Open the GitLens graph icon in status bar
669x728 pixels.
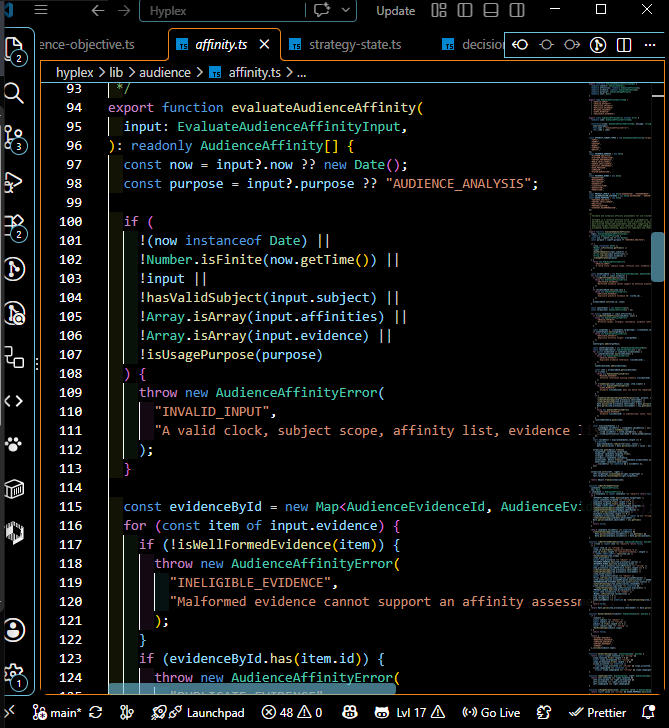(x=126, y=712)
